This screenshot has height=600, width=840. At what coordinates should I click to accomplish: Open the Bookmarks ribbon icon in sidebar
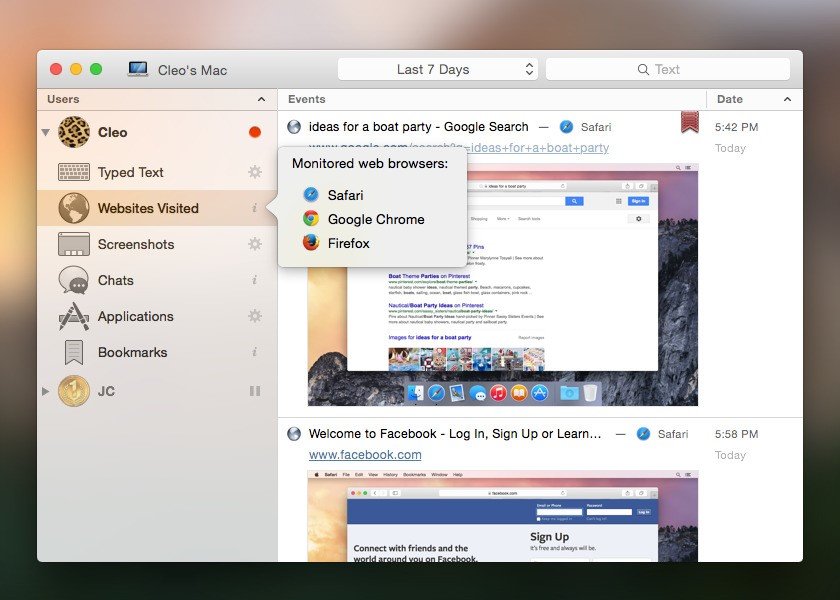pos(73,352)
